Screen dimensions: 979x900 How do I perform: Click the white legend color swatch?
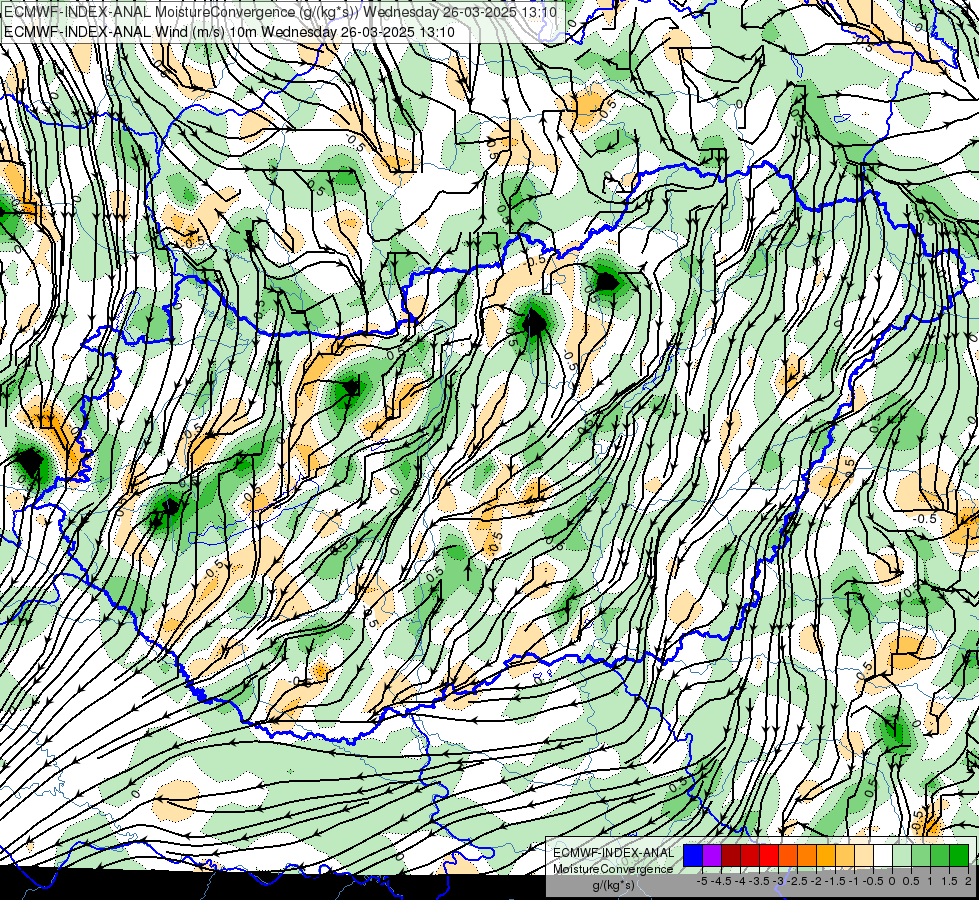[x=883, y=856]
